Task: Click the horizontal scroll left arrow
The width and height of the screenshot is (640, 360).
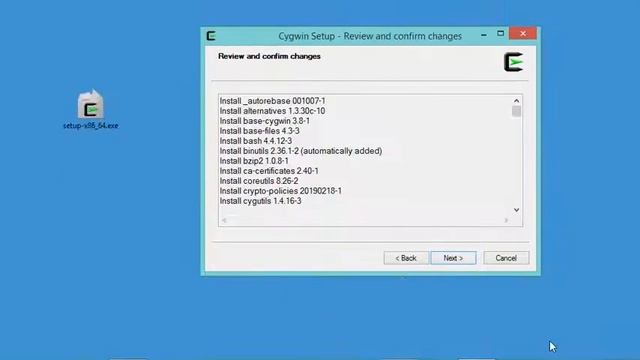Action: [224, 220]
